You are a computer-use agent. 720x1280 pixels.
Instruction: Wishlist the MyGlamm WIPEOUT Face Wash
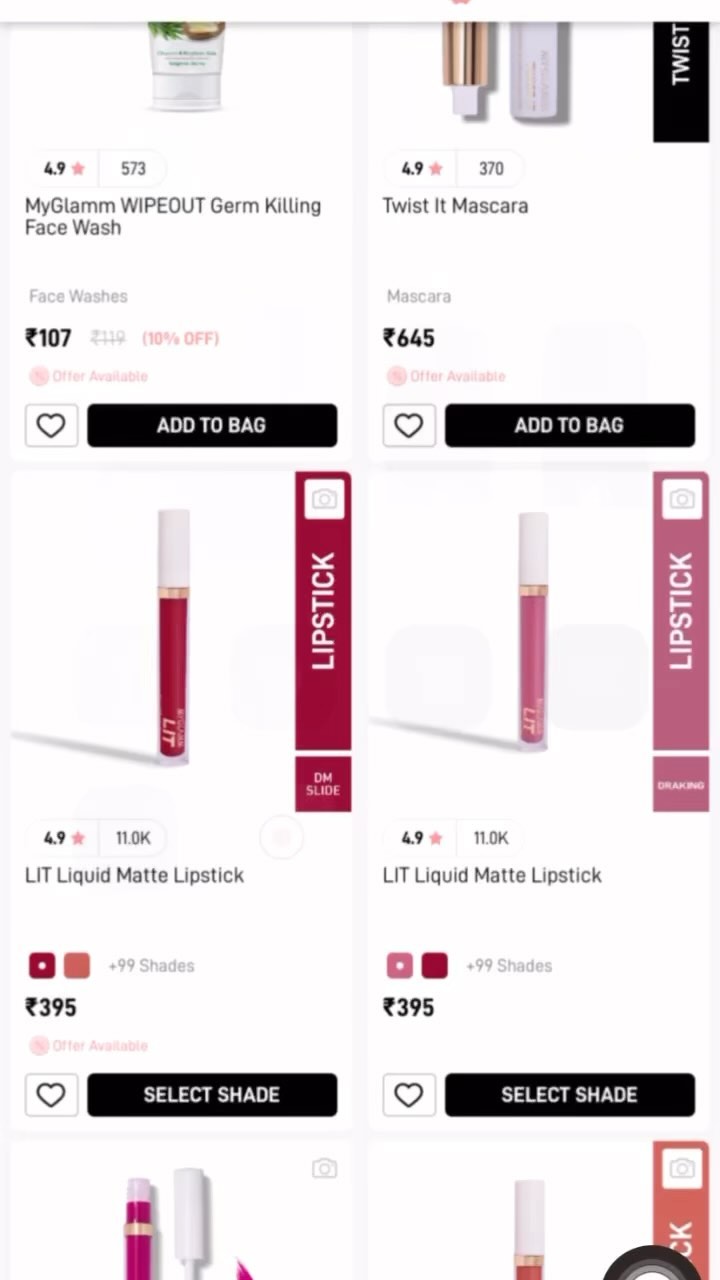(51, 426)
